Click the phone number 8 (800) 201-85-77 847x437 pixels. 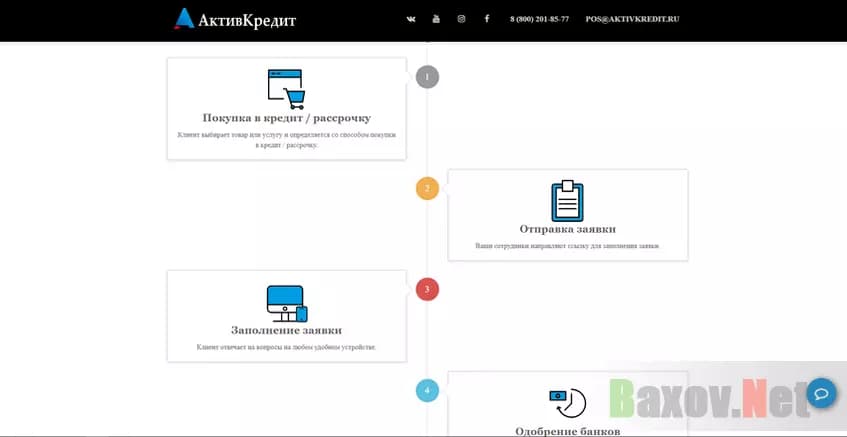539,19
